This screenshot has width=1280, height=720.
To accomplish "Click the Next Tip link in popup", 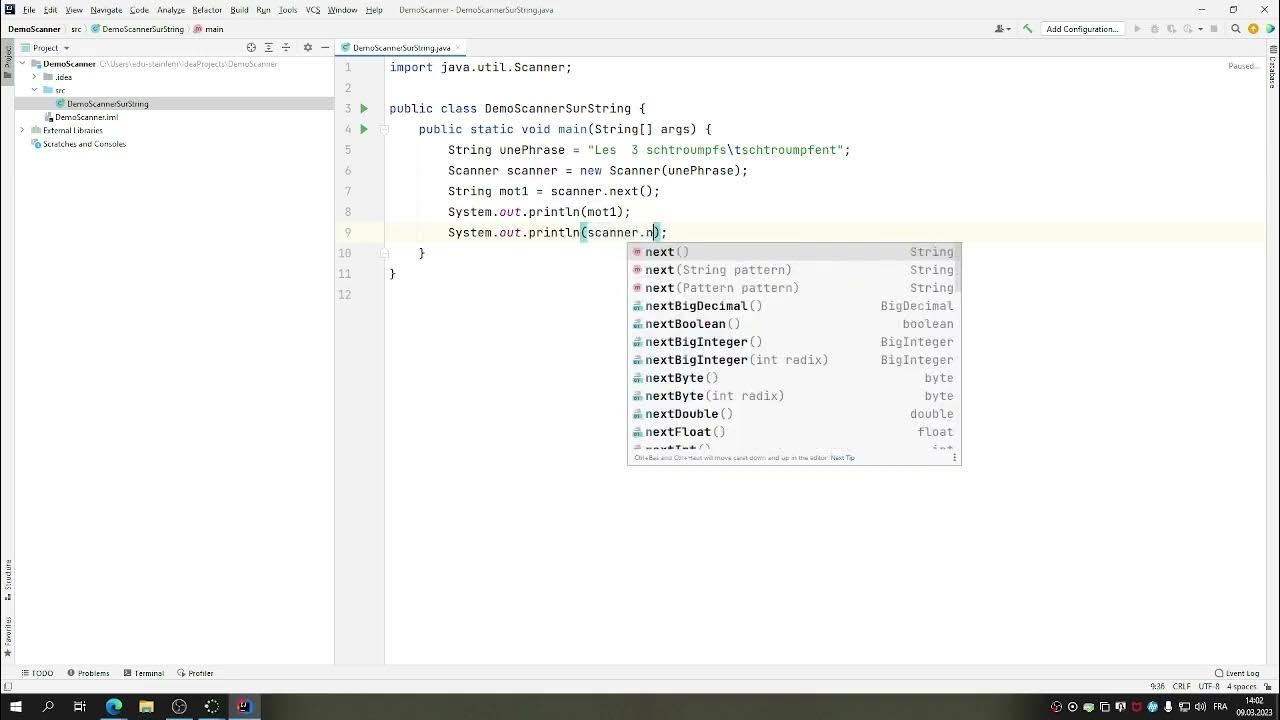I will (842, 458).
